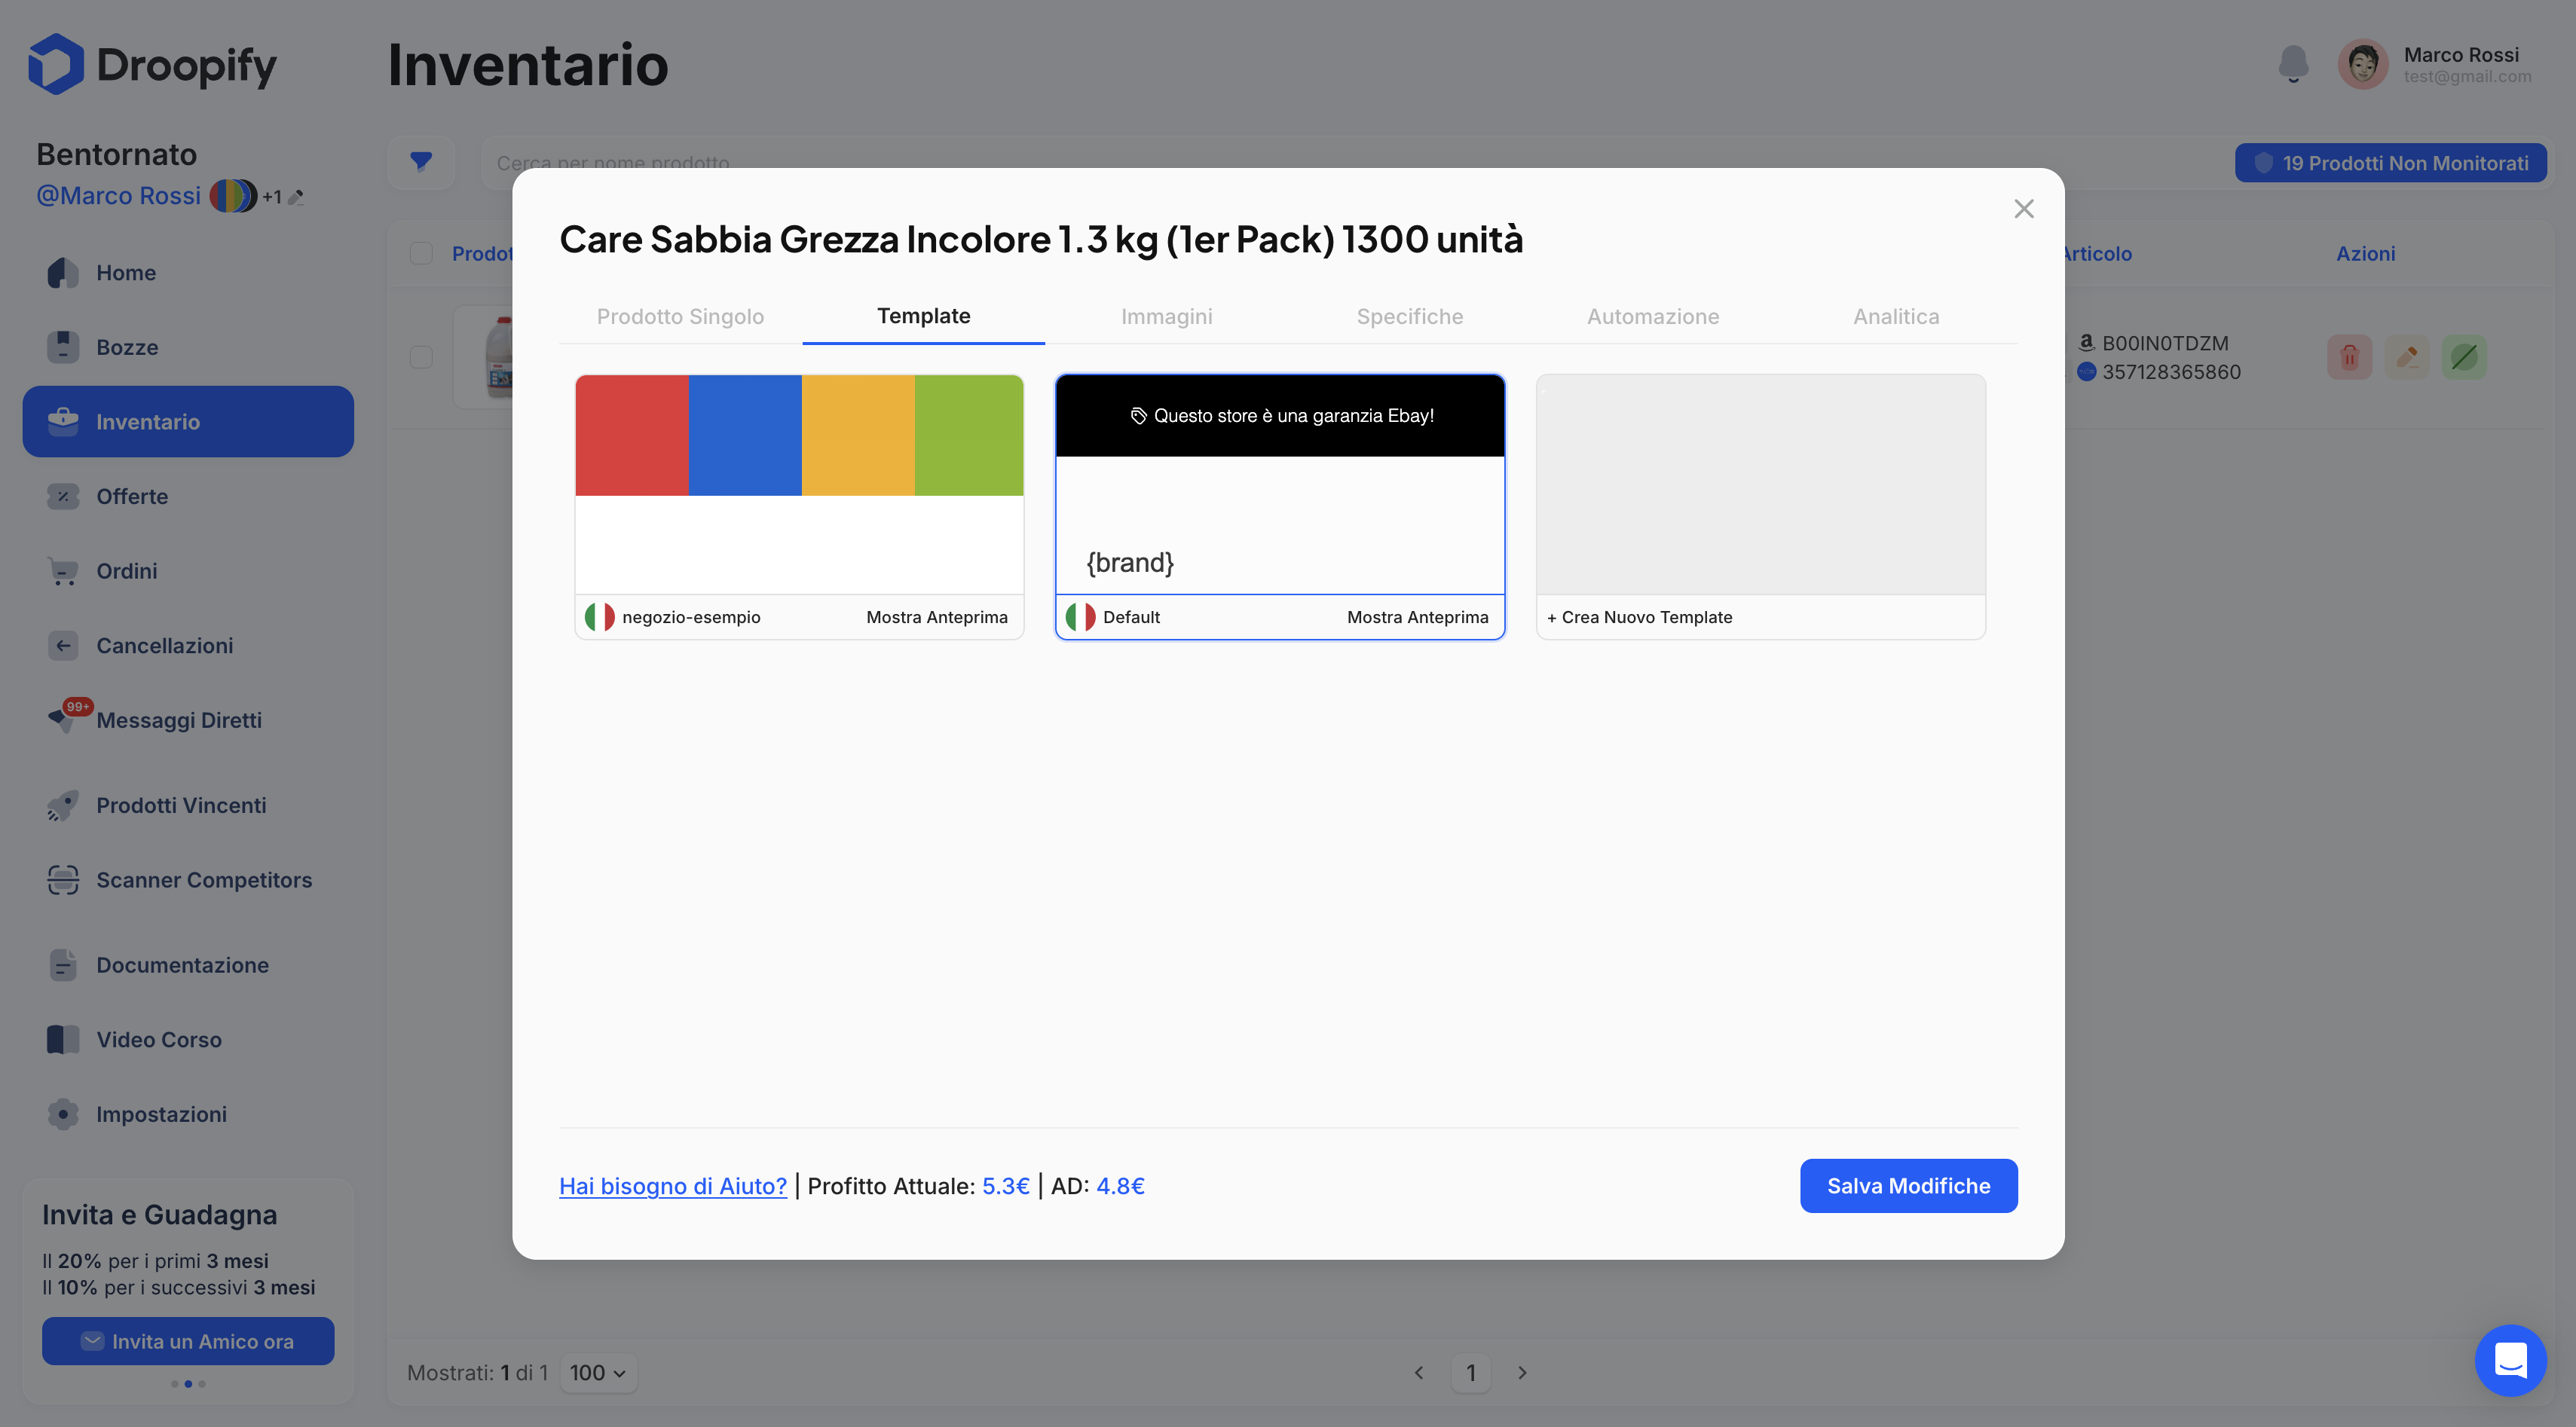
Task: Click the orange edit pencil icon
Action: (x=2407, y=357)
